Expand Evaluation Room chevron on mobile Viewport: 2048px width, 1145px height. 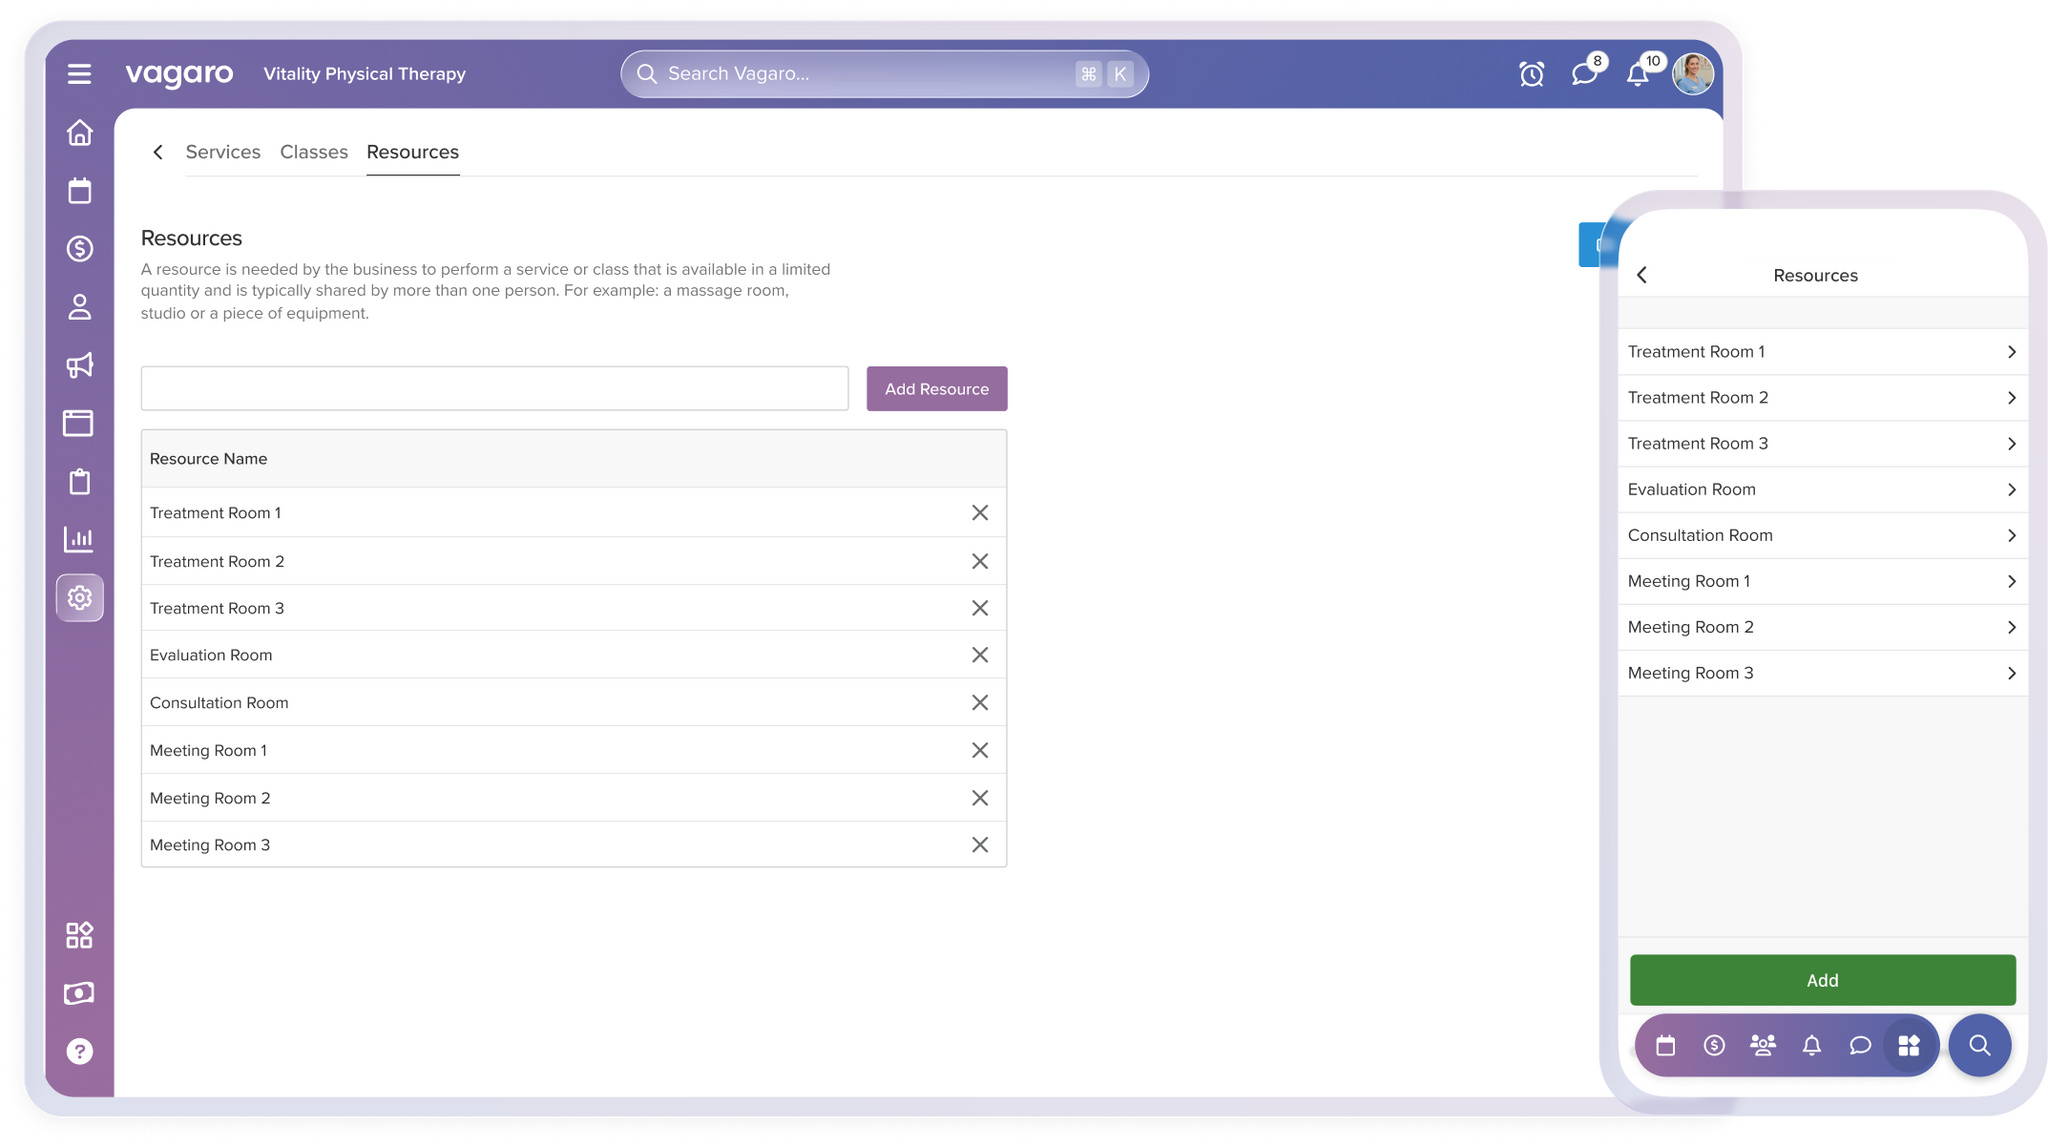(x=2011, y=490)
